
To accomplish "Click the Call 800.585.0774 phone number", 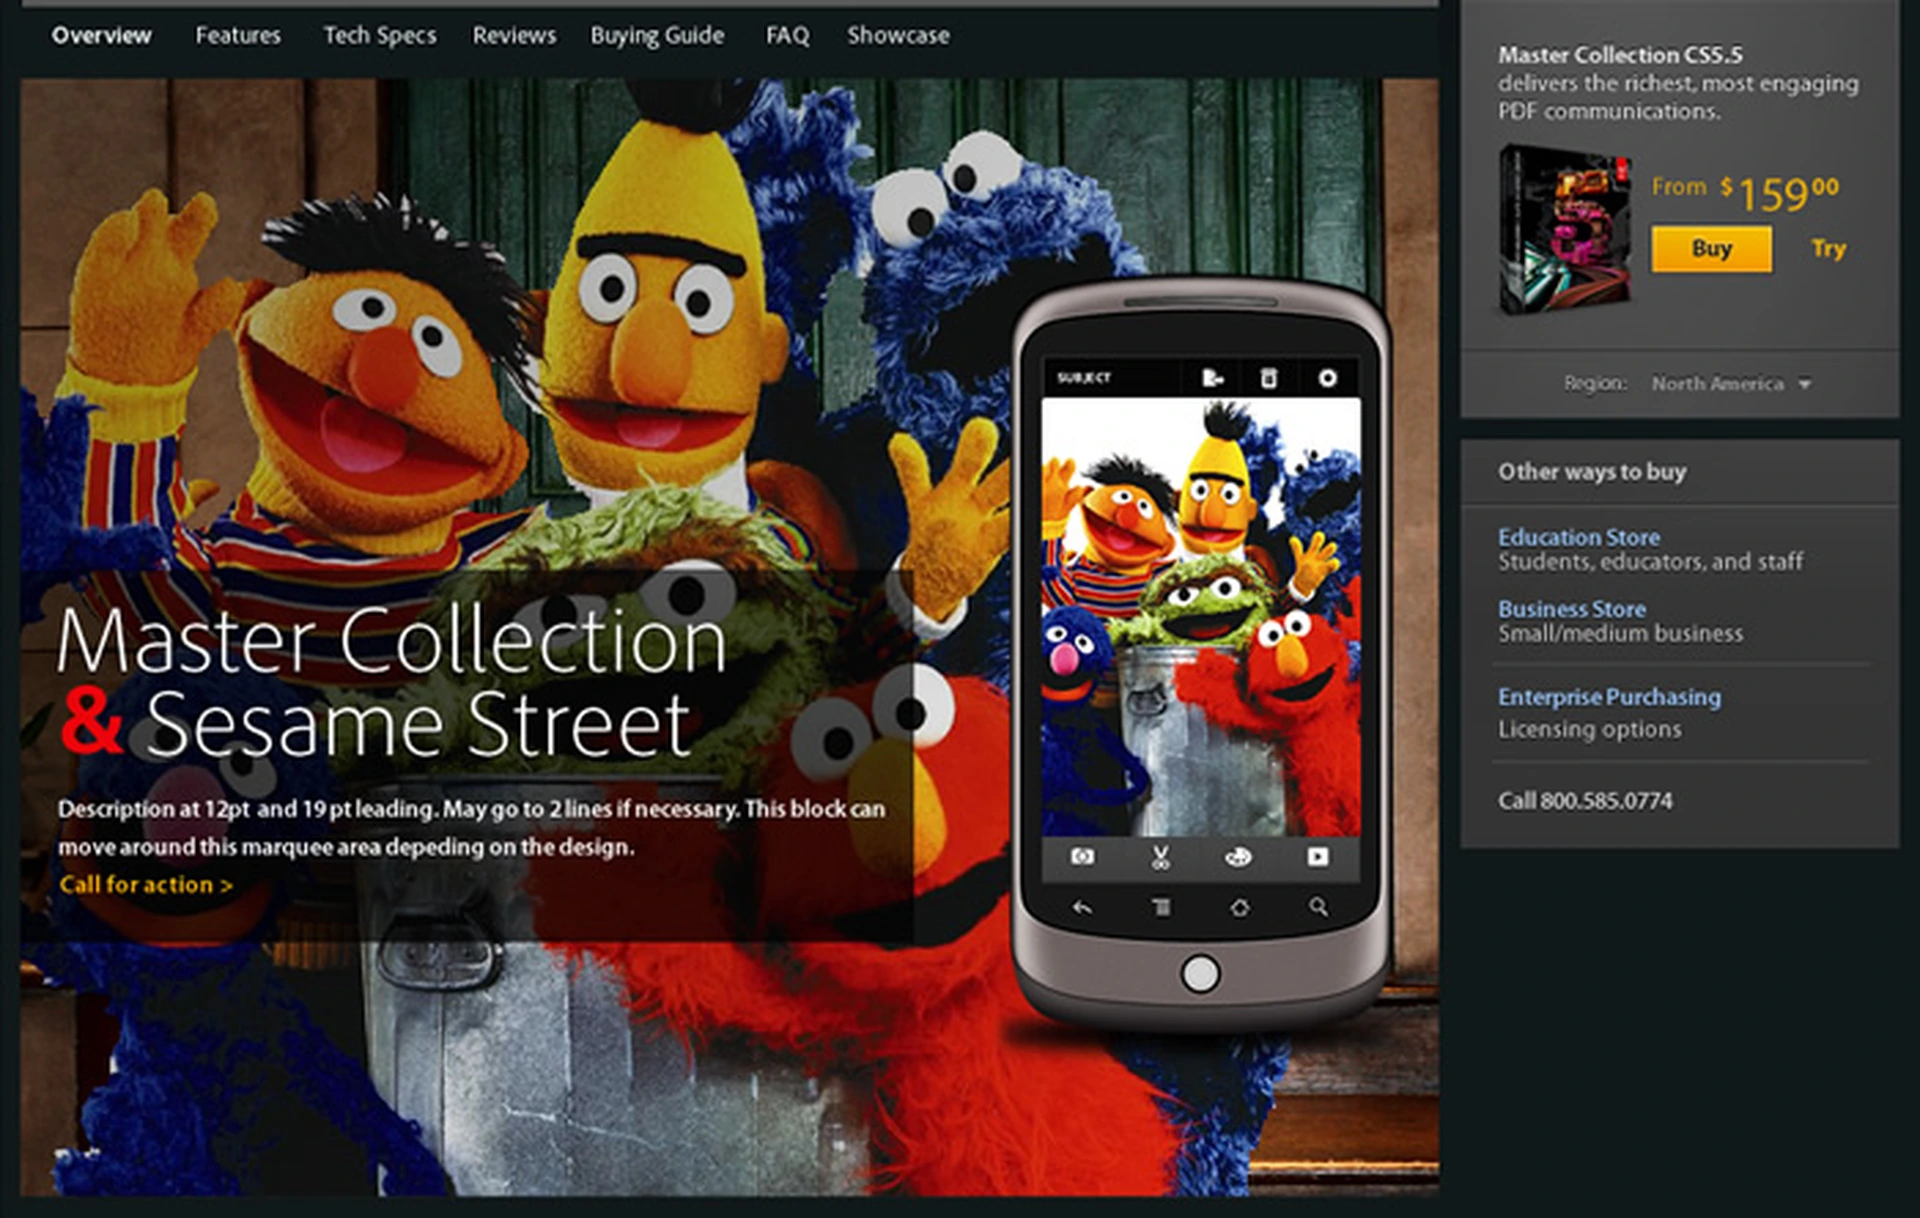I will pos(1585,801).
